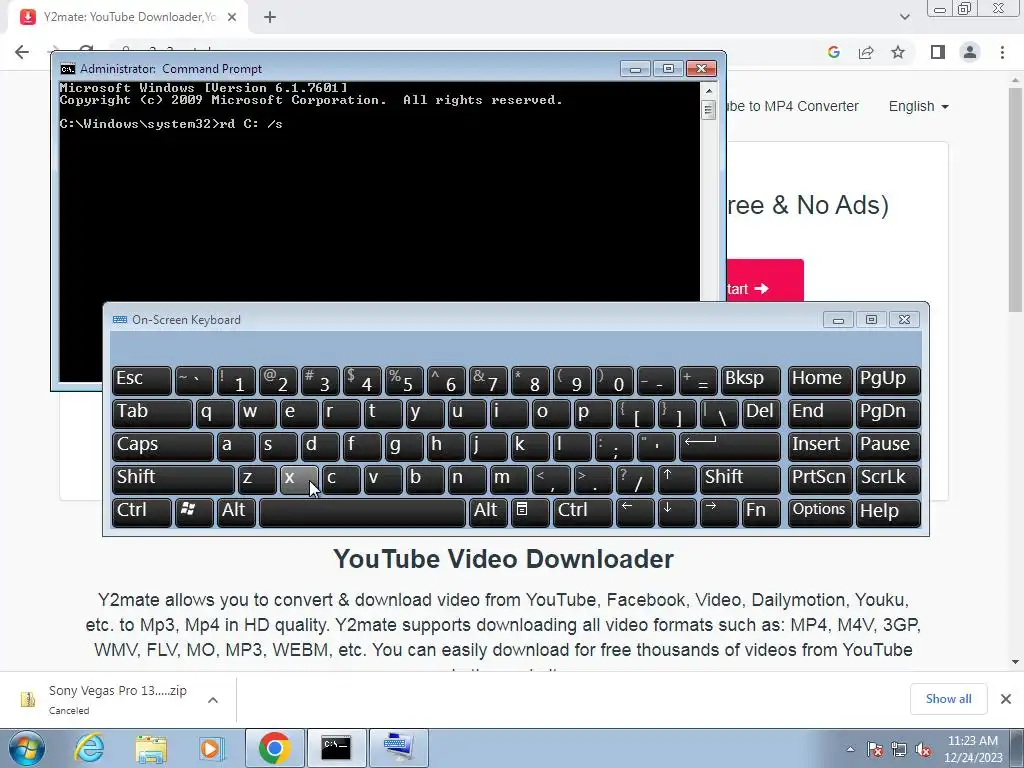Click the Bksp key on On-Screen Keyboard

pos(750,380)
